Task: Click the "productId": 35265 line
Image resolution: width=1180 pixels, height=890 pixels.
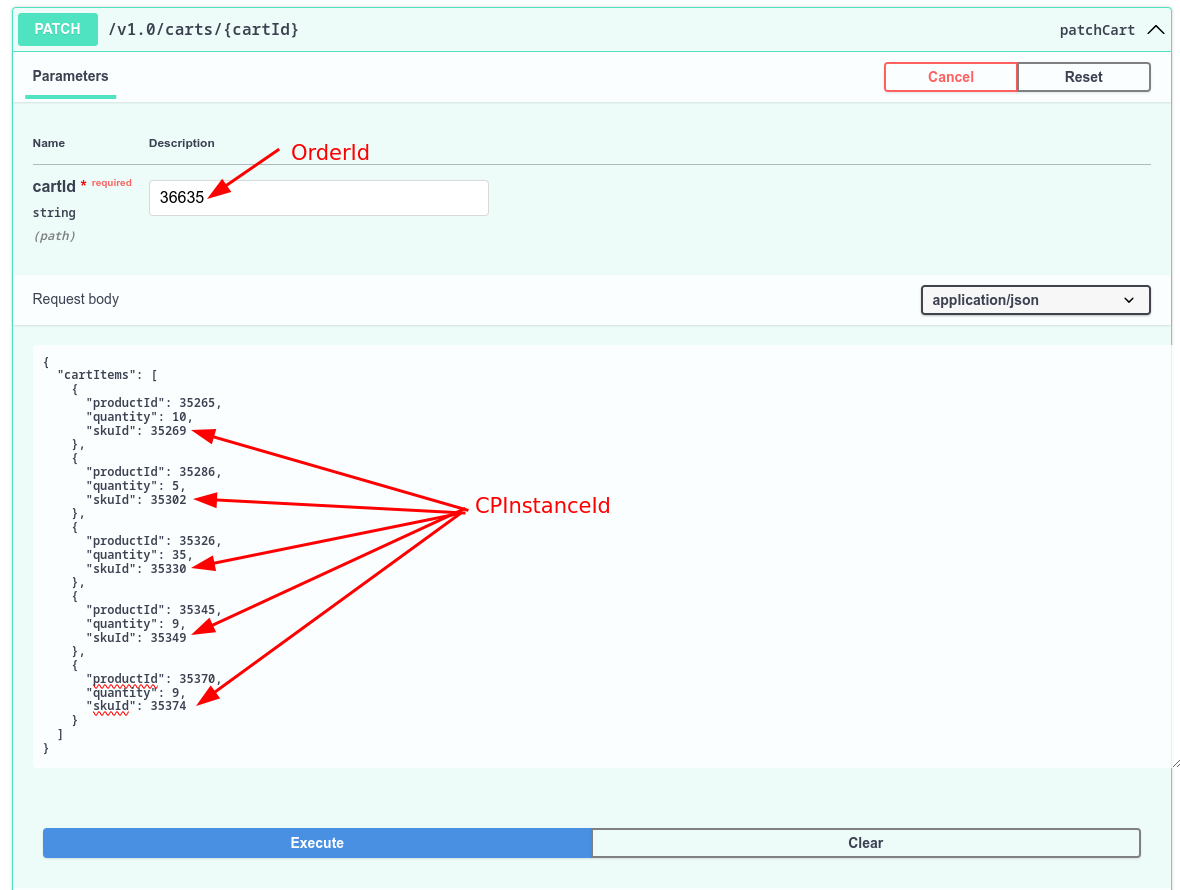Action: click(154, 402)
